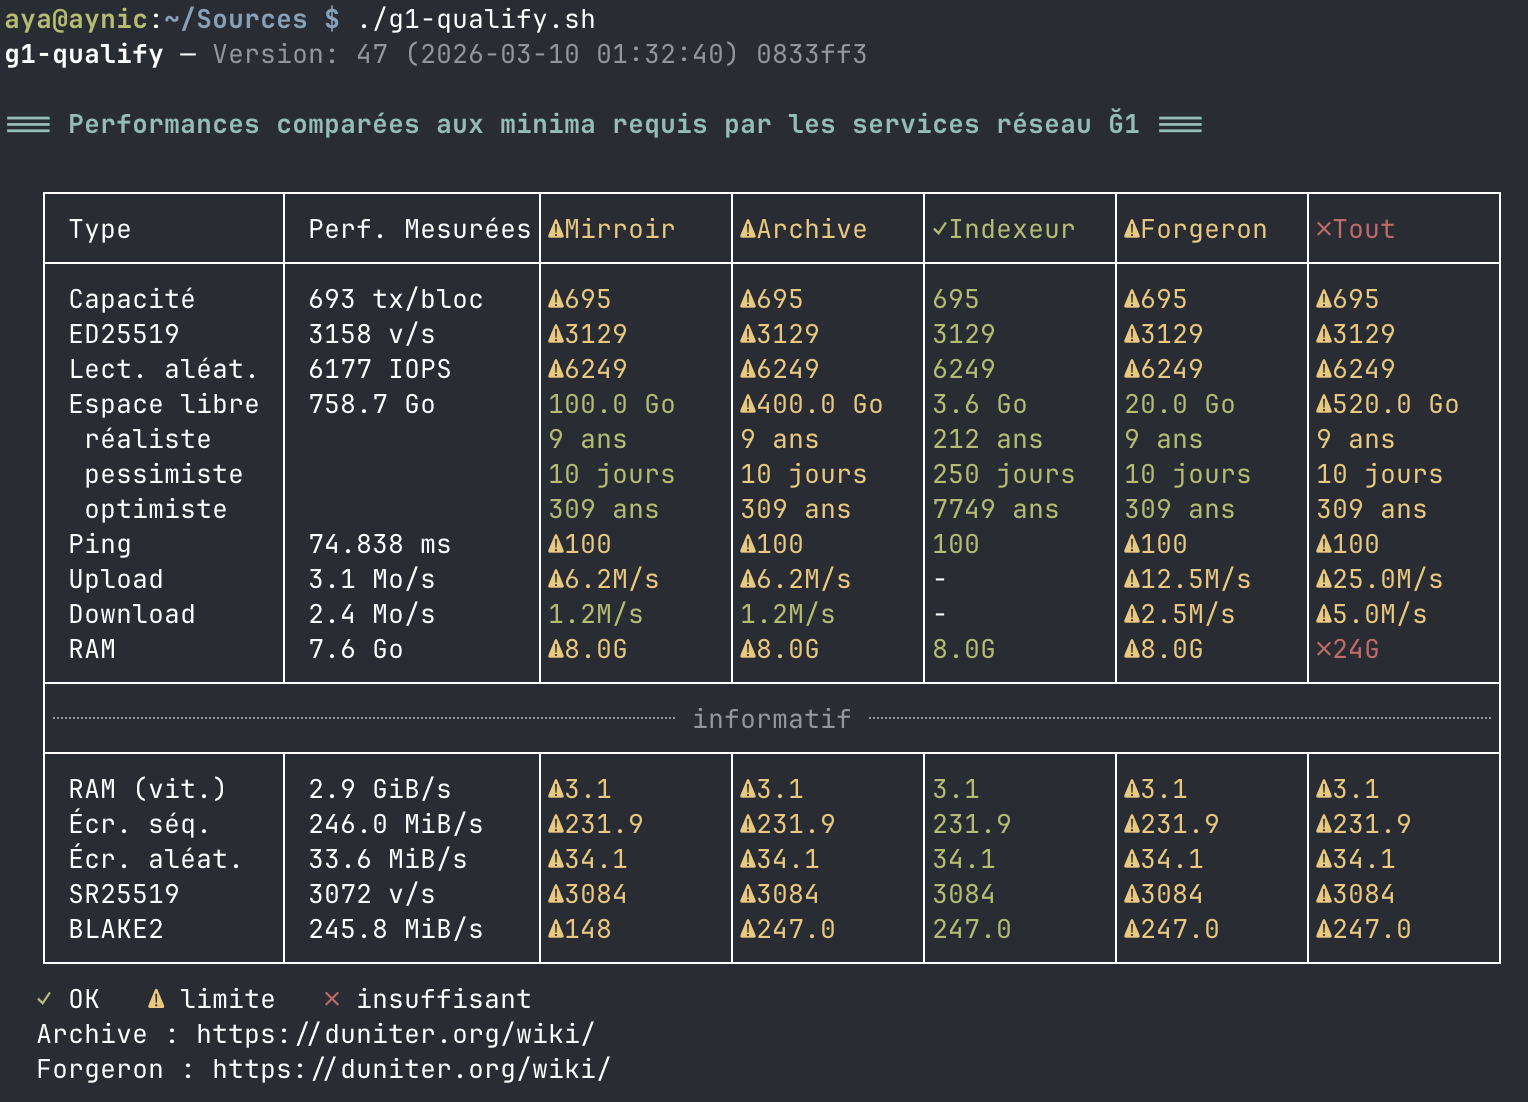Click the warning icon beside Mirroir header
This screenshot has width=1528, height=1102.
click(556, 230)
